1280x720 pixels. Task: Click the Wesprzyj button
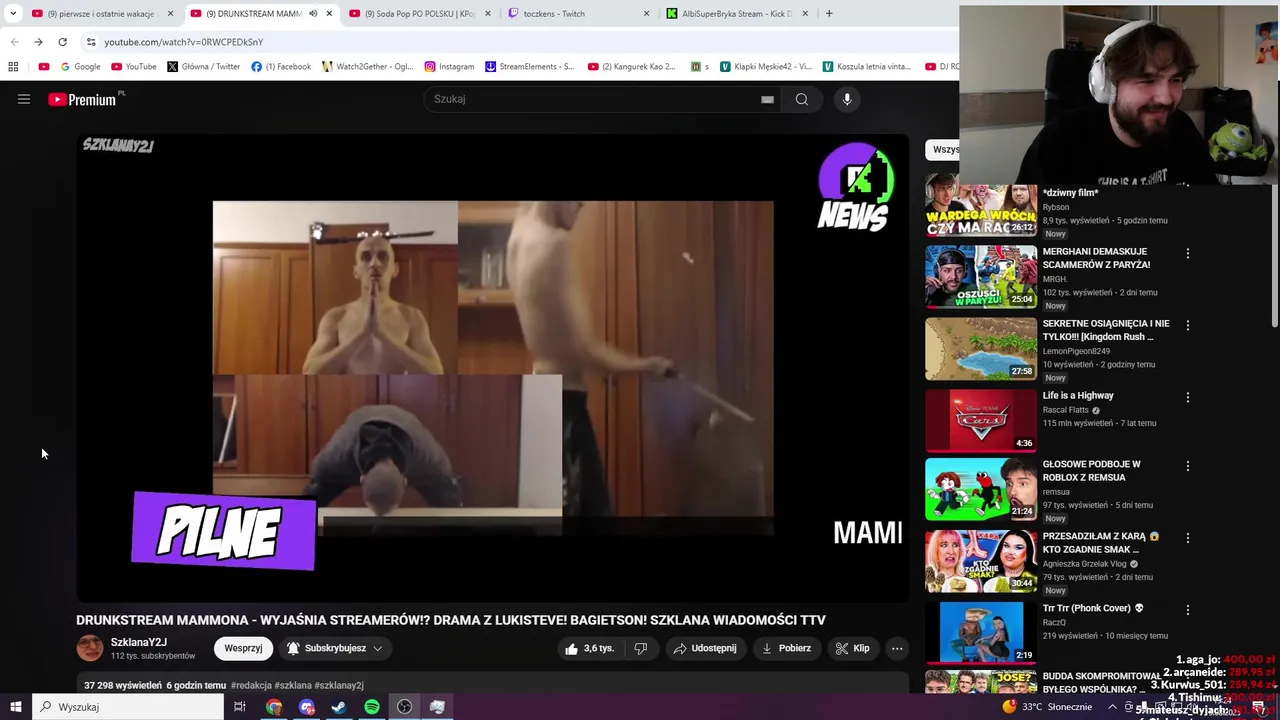coord(243,648)
